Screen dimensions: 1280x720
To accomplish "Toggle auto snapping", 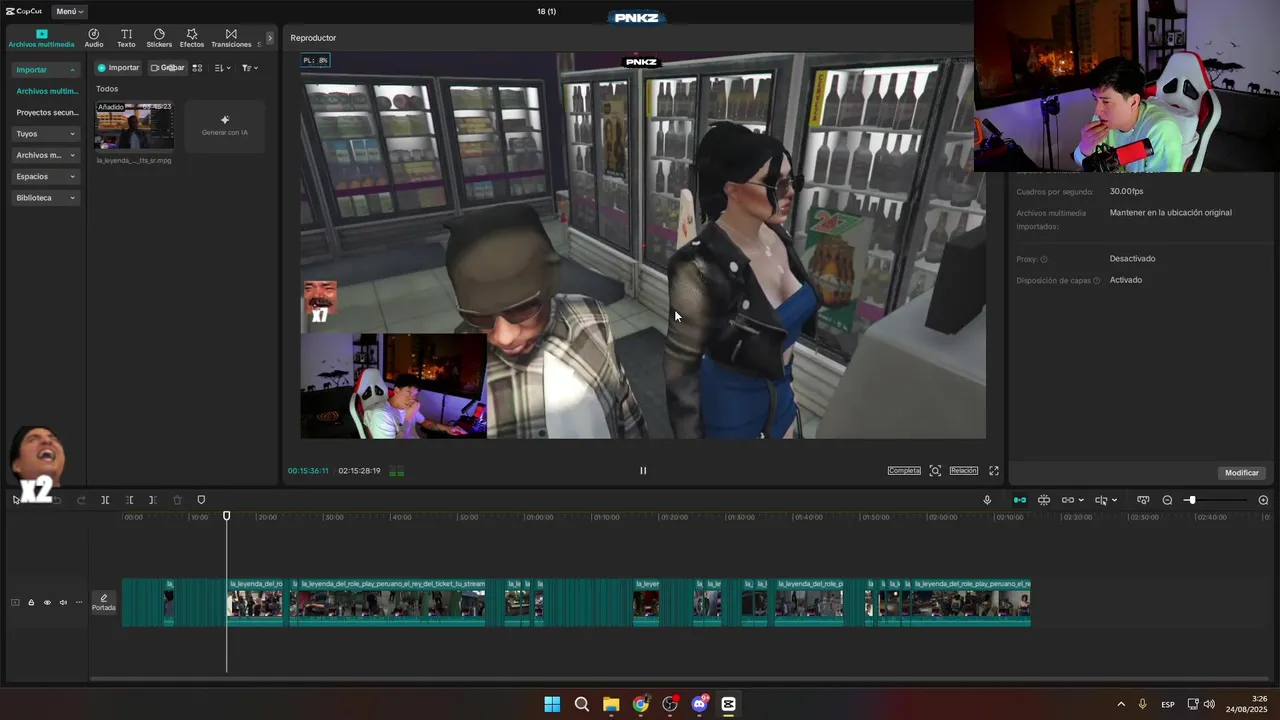I will (1044, 500).
